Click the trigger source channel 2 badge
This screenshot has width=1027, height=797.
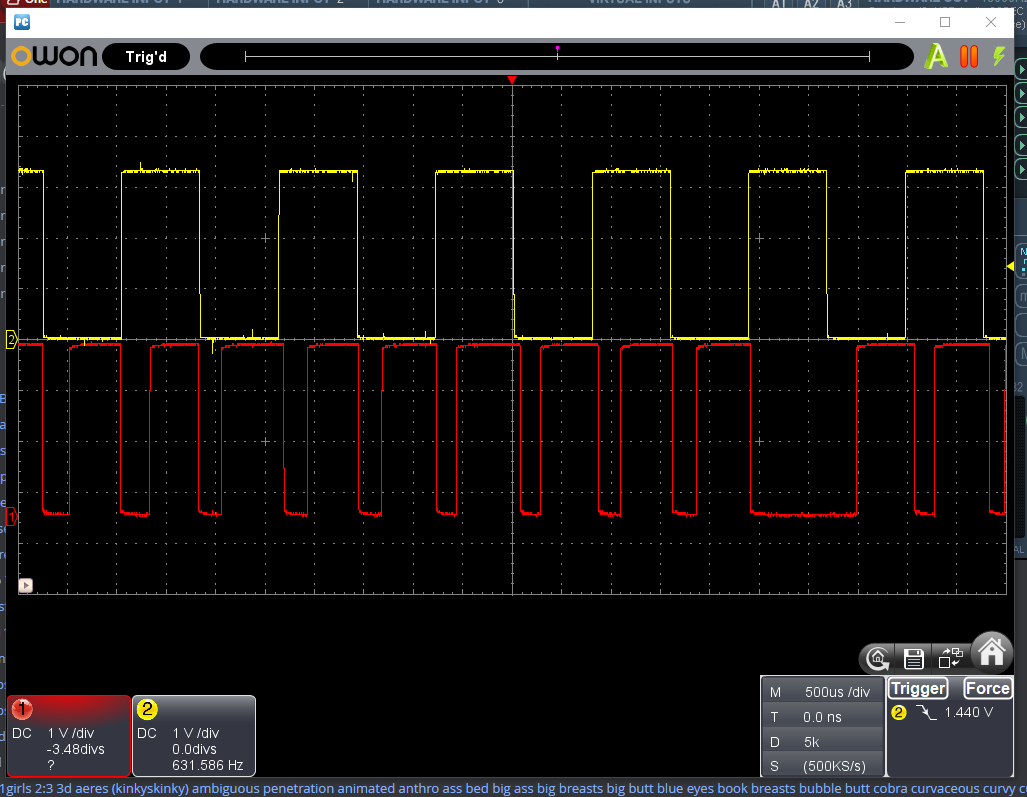[x=899, y=713]
